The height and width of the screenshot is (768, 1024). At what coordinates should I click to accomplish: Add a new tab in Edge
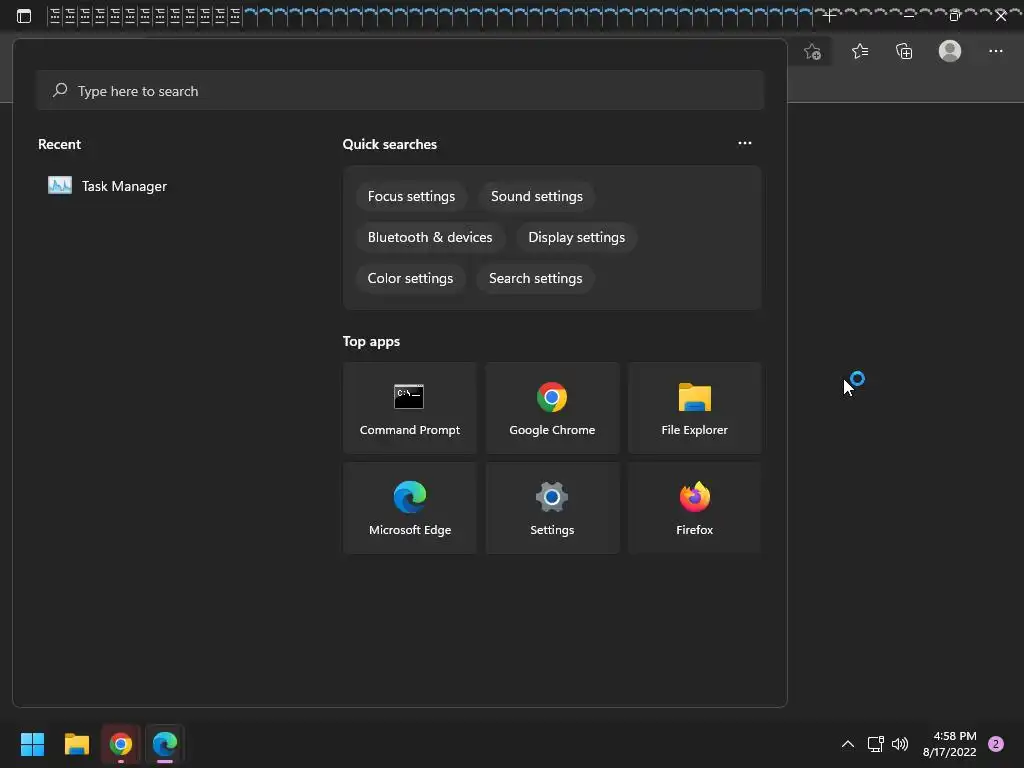[x=829, y=16]
